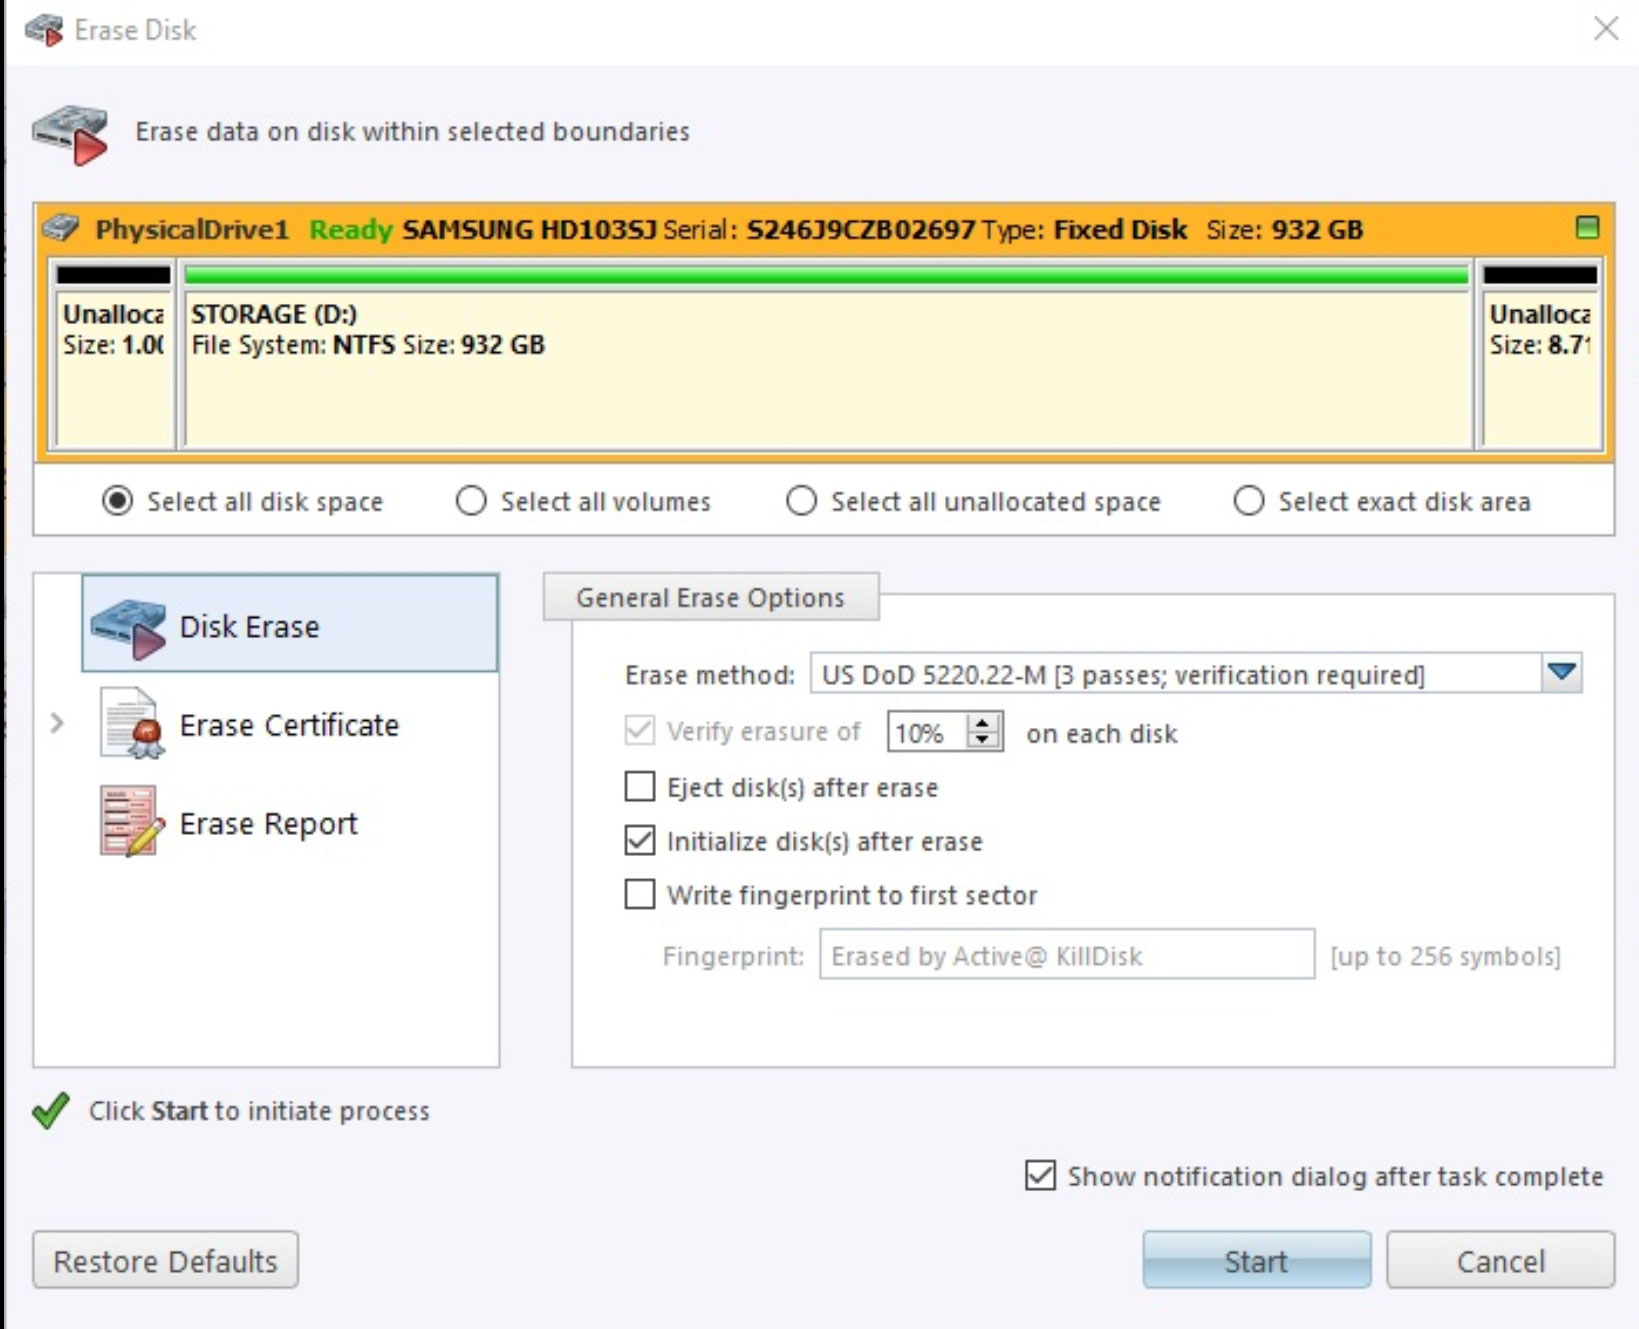Screen dimensions: 1639x1329
Task: Expand the Erase Certificate tree item
Action: pos(57,723)
